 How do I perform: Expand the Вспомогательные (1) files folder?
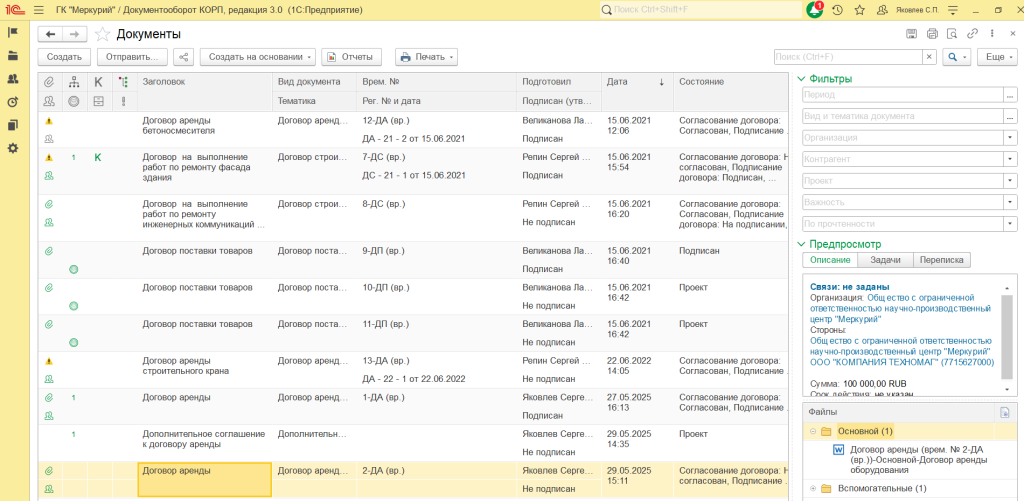(813, 488)
